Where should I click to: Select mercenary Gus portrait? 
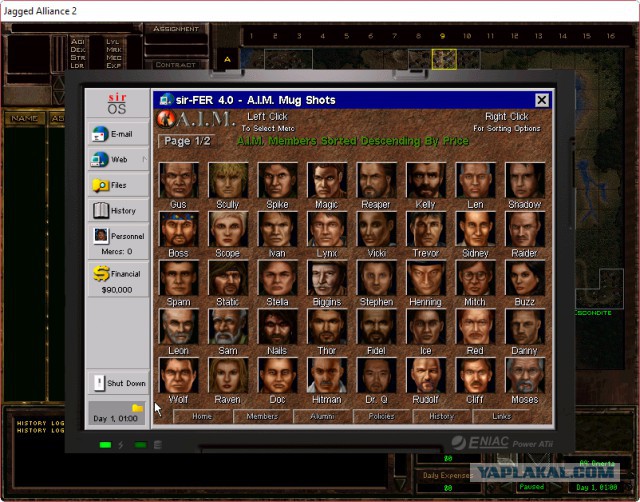[178, 180]
